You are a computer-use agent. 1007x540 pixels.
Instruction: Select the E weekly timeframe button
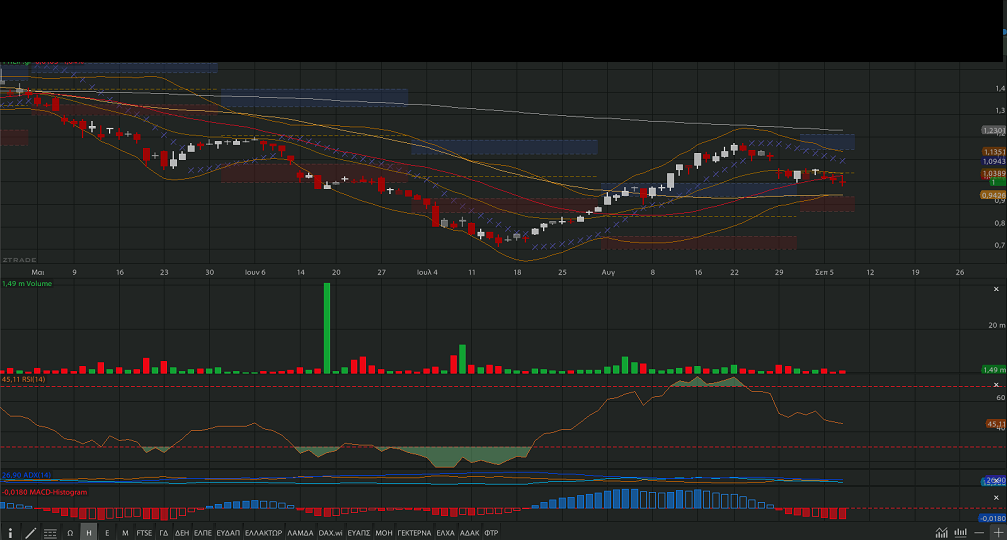tap(107, 533)
